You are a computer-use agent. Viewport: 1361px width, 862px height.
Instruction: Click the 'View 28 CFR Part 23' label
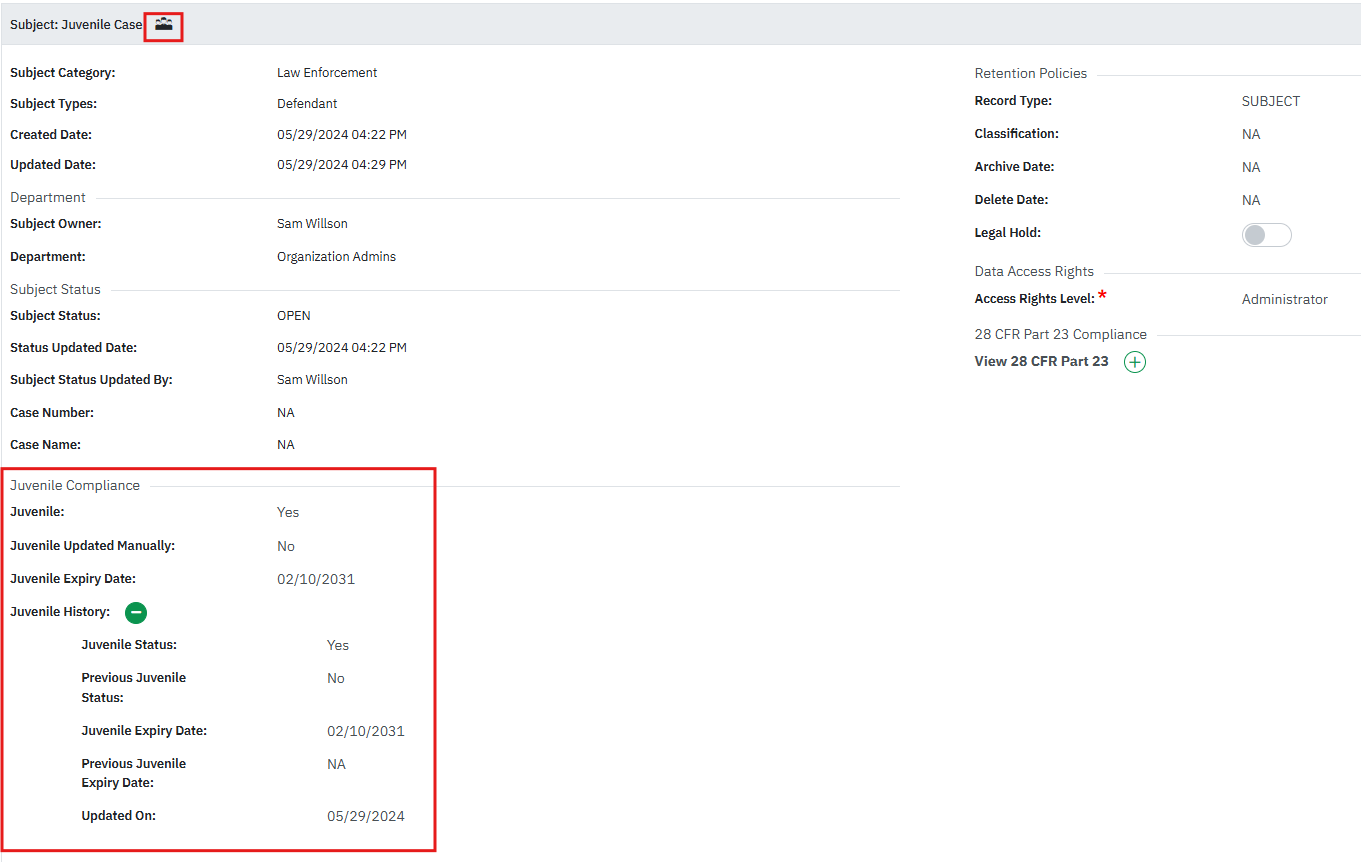tap(1041, 361)
